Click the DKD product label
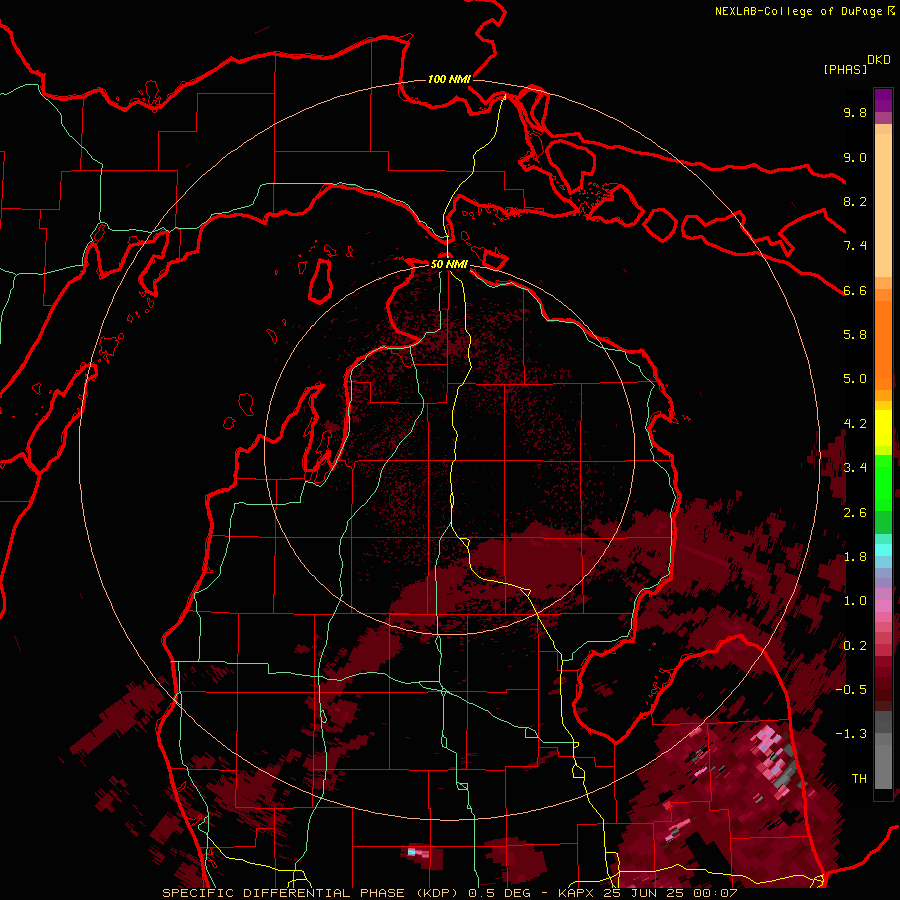 coord(879,60)
